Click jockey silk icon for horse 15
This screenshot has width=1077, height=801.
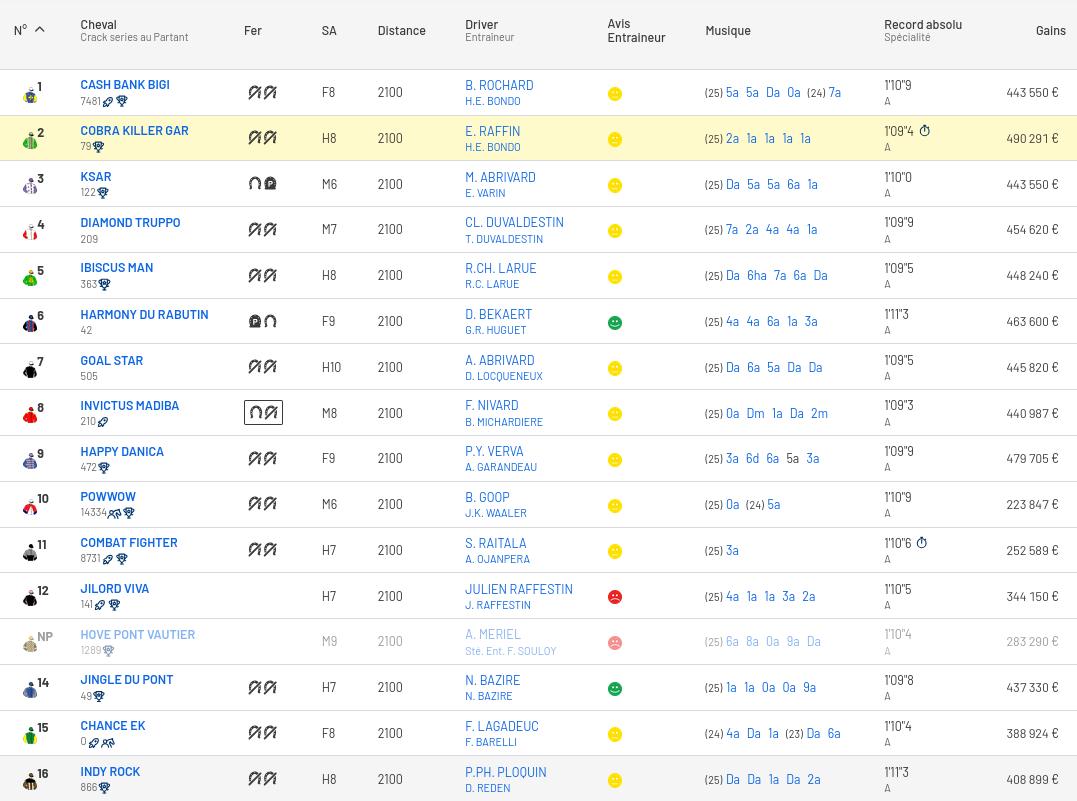[x=30, y=736]
